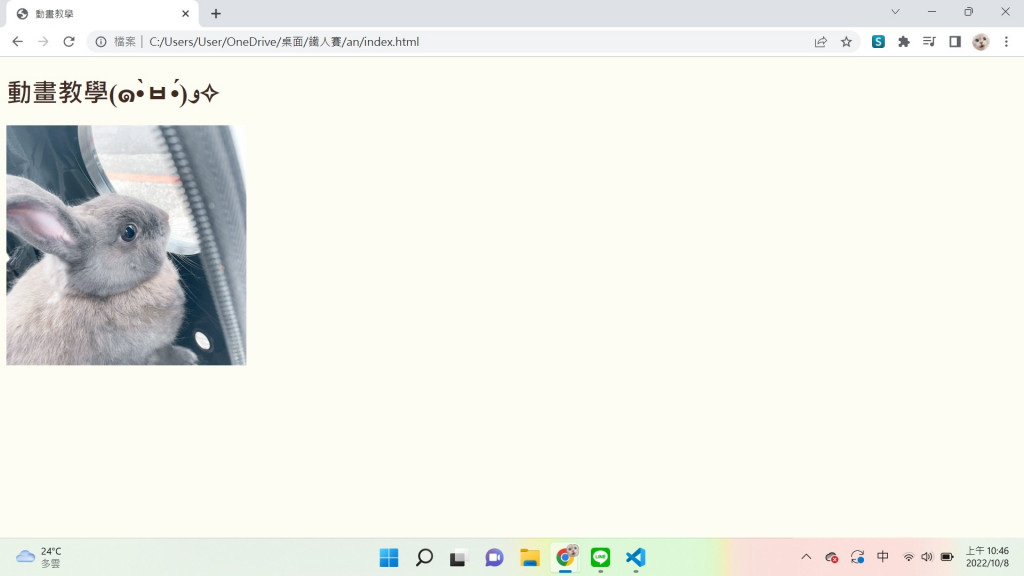Open the volume speaker icon
Viewport: 1024px width, 576px height.
click(x=927, y=557)
